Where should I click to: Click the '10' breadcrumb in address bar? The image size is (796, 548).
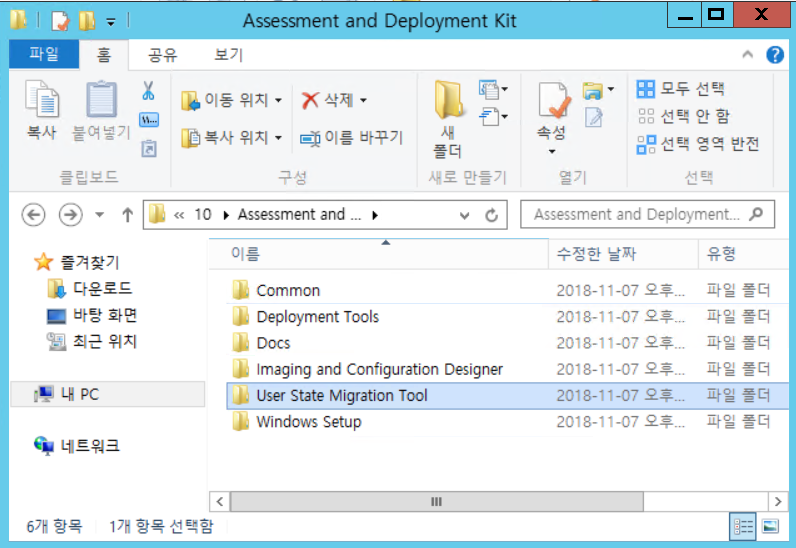pyautogui.click(x=203, y=215)
